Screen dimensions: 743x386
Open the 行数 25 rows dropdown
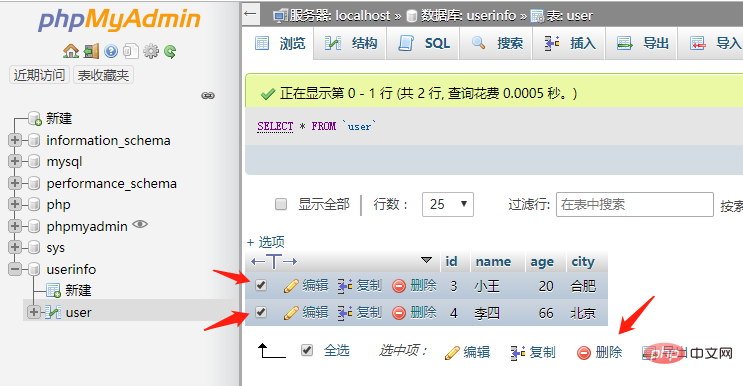(448, 204)
